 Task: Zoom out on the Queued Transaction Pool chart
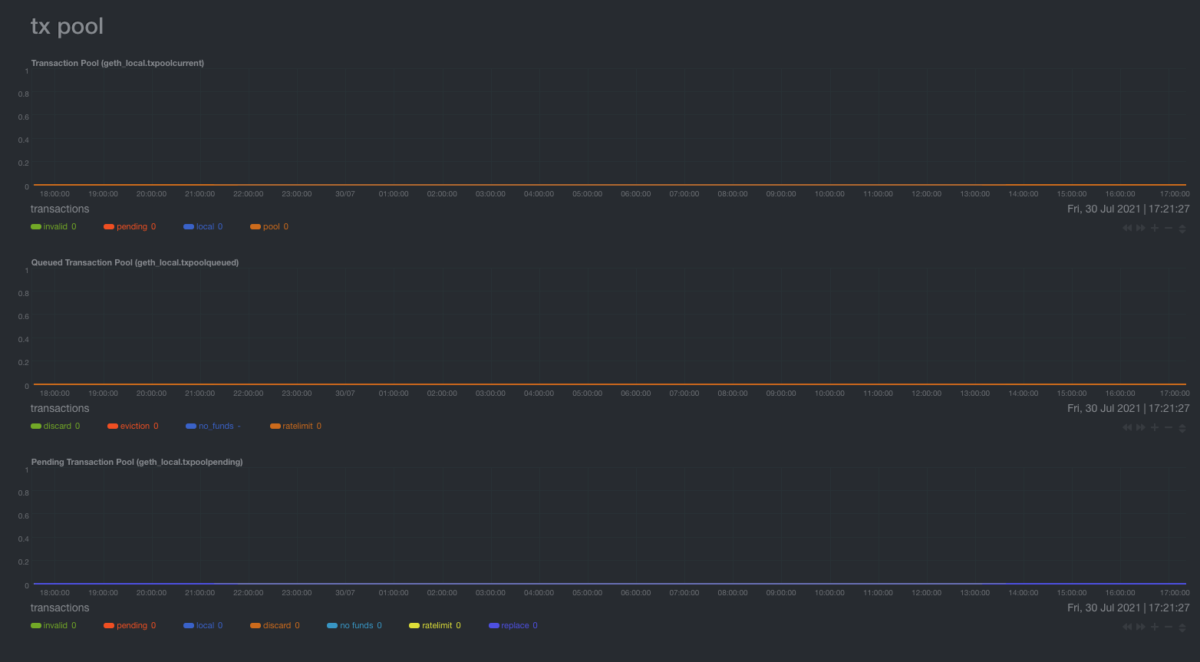coord(1168,428)
